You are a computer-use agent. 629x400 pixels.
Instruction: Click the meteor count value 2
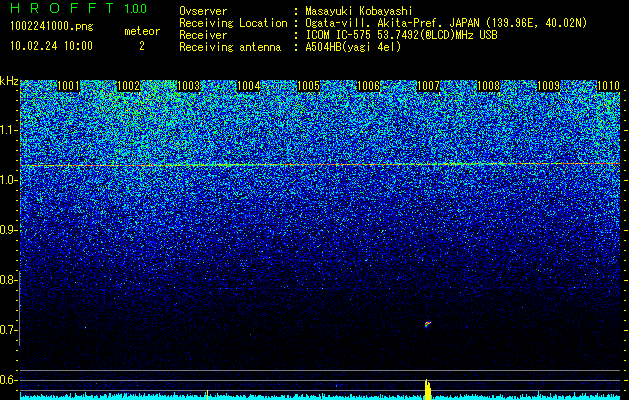[142, 46]
